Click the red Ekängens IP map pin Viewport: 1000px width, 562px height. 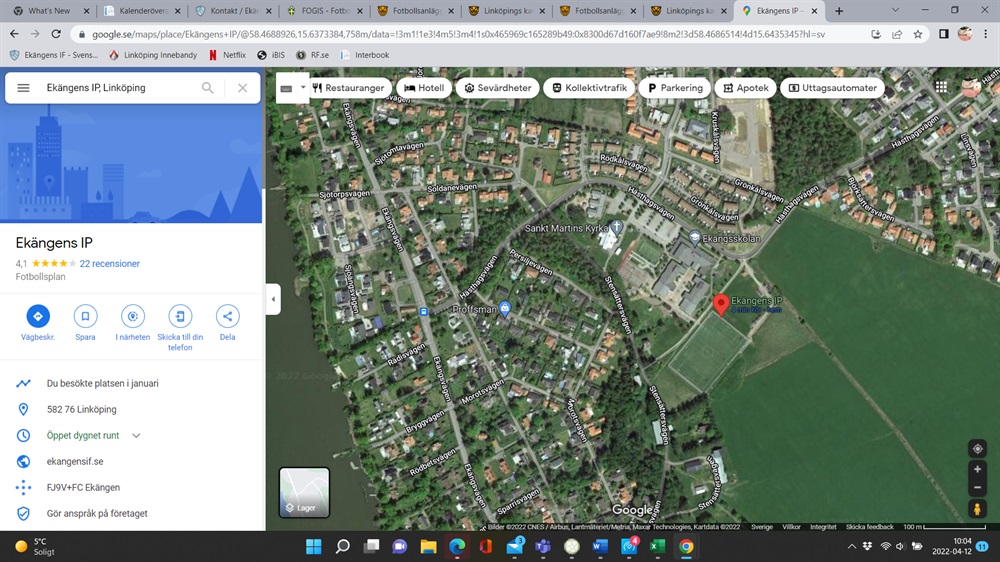pyautogui.click(x=721, y=304)
